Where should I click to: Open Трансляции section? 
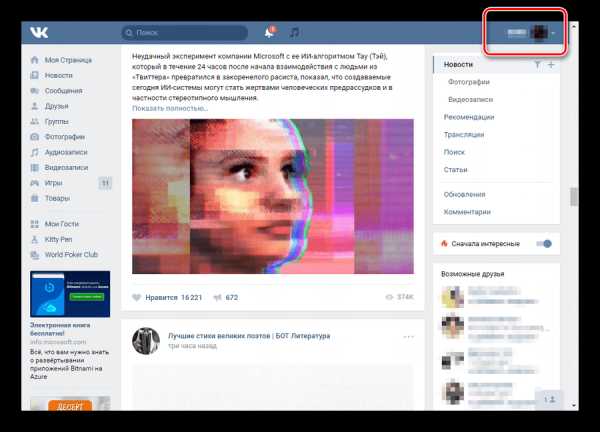click(x=464, y=135)
